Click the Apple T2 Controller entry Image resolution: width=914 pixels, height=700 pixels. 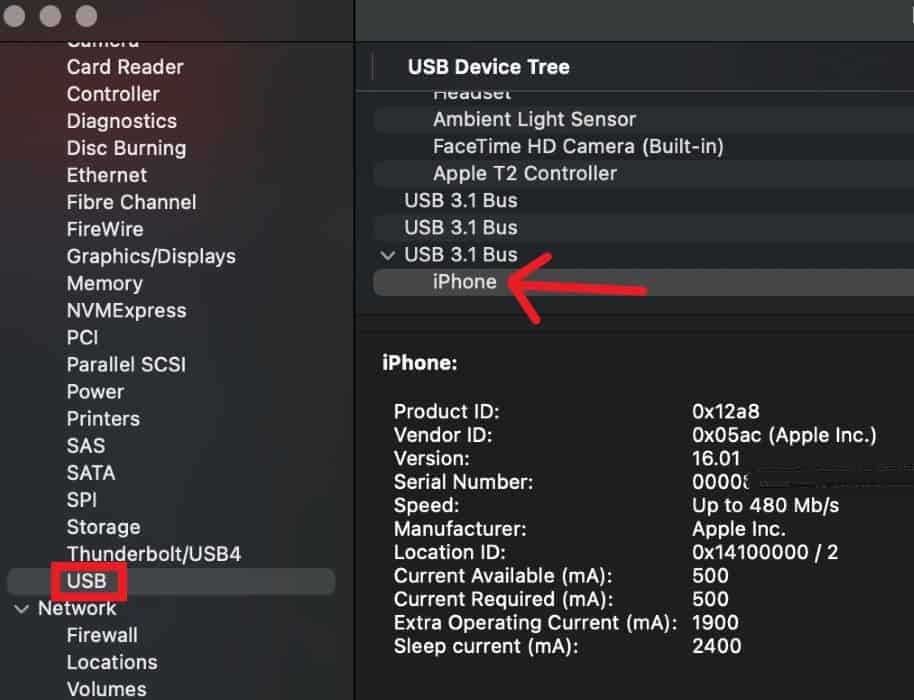click(525, 174)
